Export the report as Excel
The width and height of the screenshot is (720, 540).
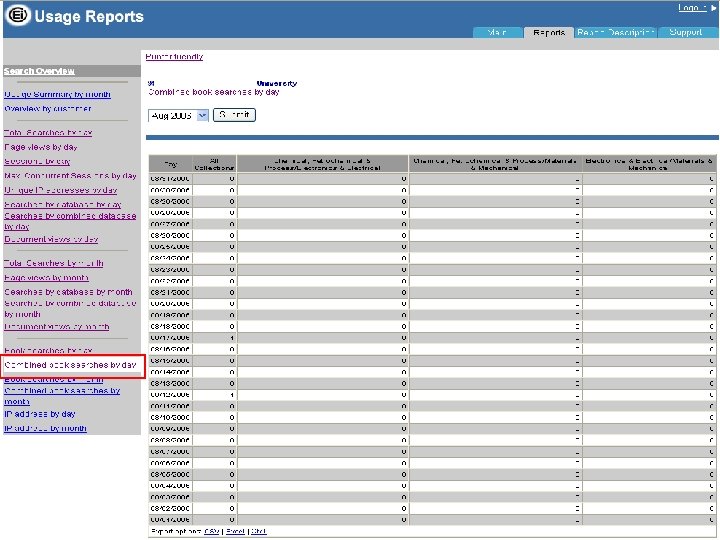(235, 531)
